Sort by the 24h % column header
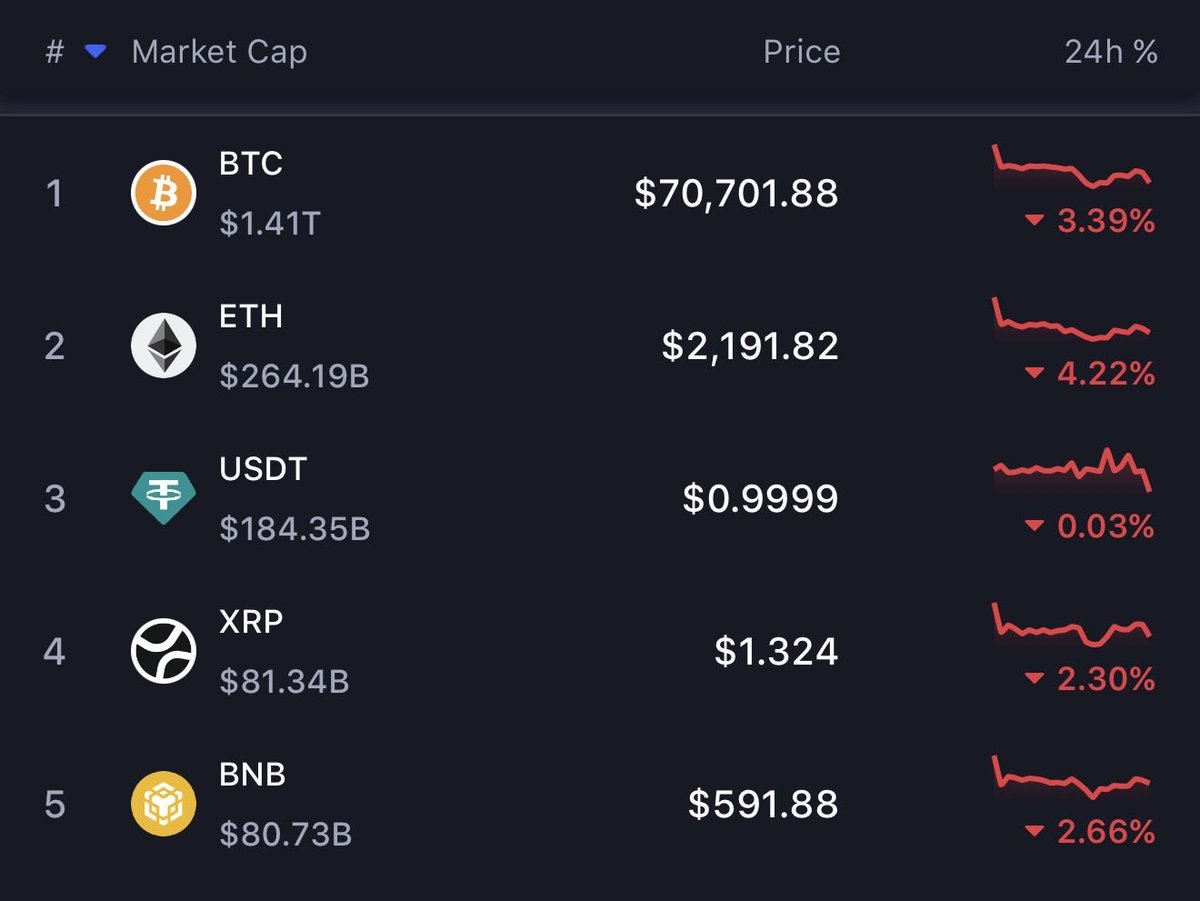This screenshot has height=901, width=1200. pos(1110,52)
